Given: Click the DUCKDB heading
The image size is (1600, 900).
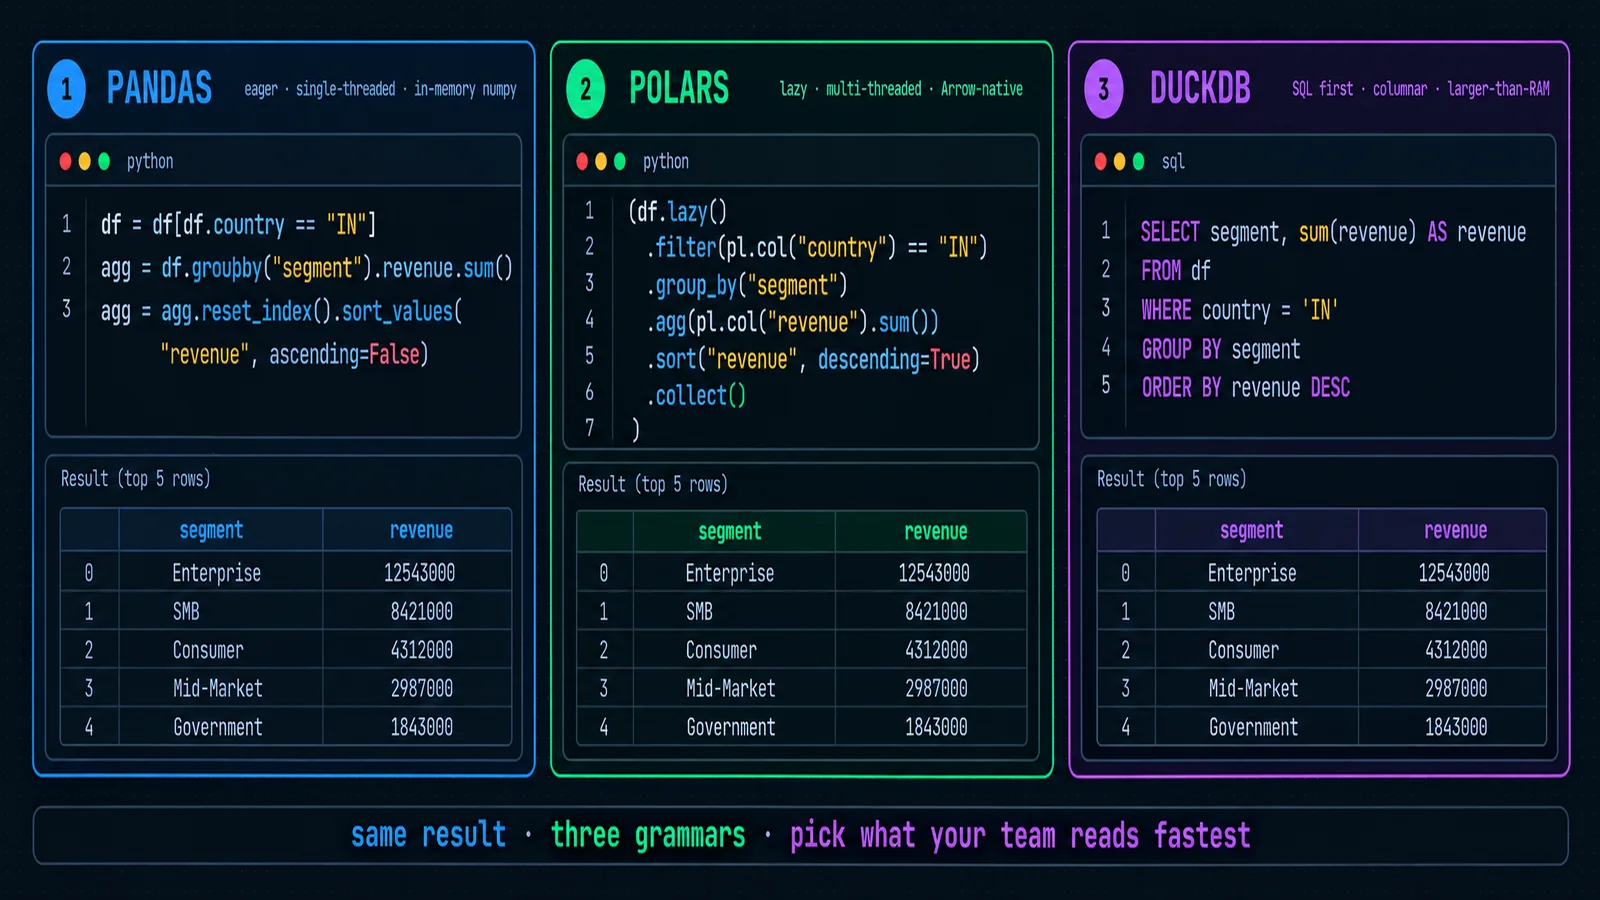Looking at the screenshot, I should click(x=1200, y=88).
